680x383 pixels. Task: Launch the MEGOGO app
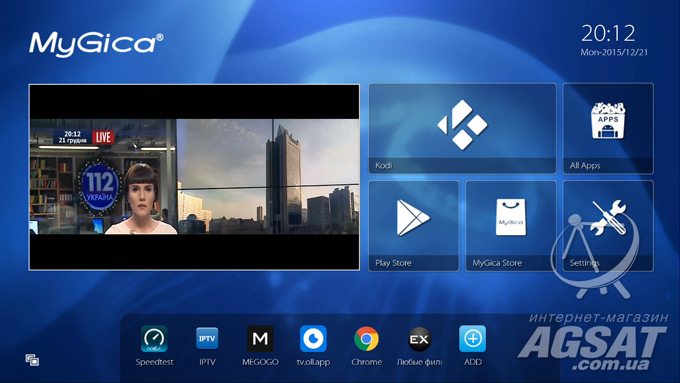pos(260,346)
